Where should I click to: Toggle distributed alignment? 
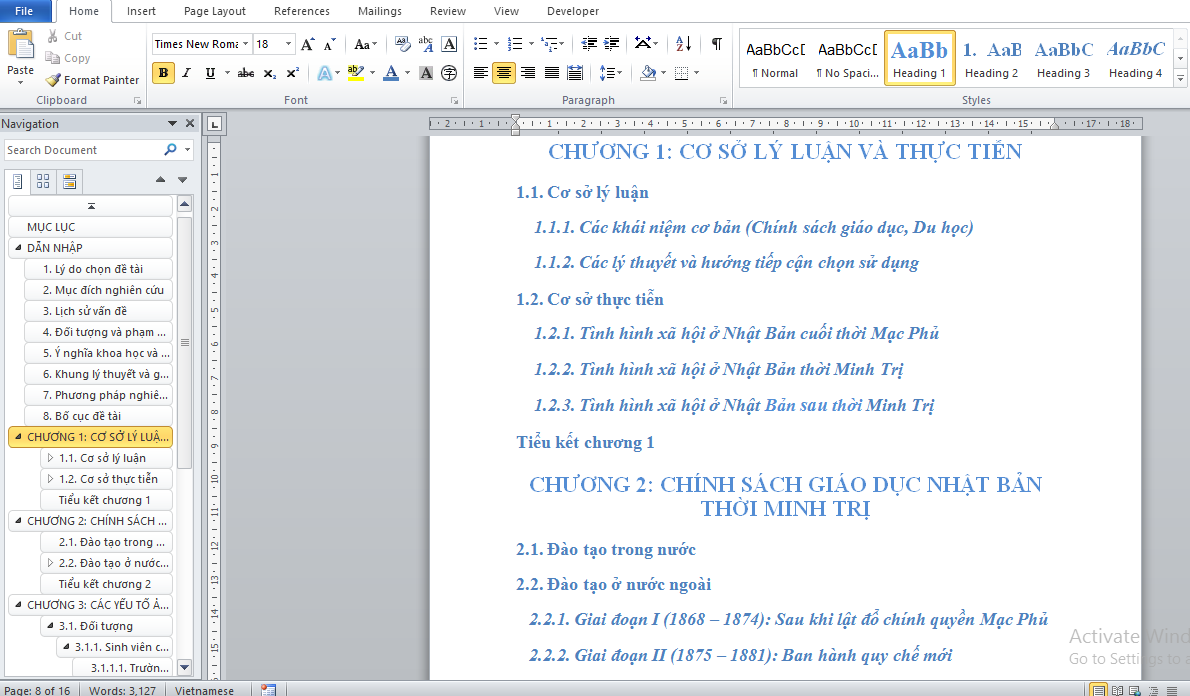pyautogui.click(x=575, y=73)
